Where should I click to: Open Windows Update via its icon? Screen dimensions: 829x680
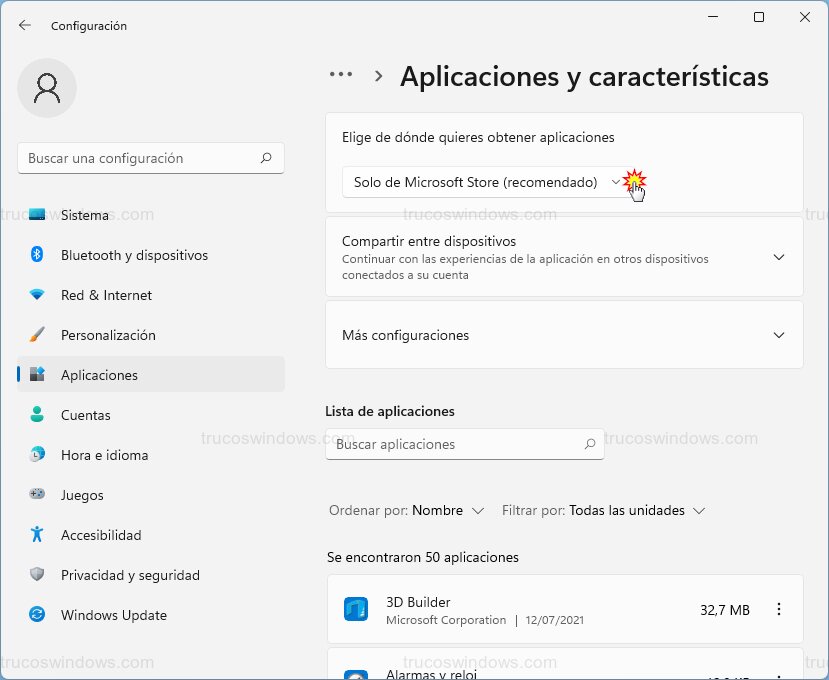click(35, 615)
